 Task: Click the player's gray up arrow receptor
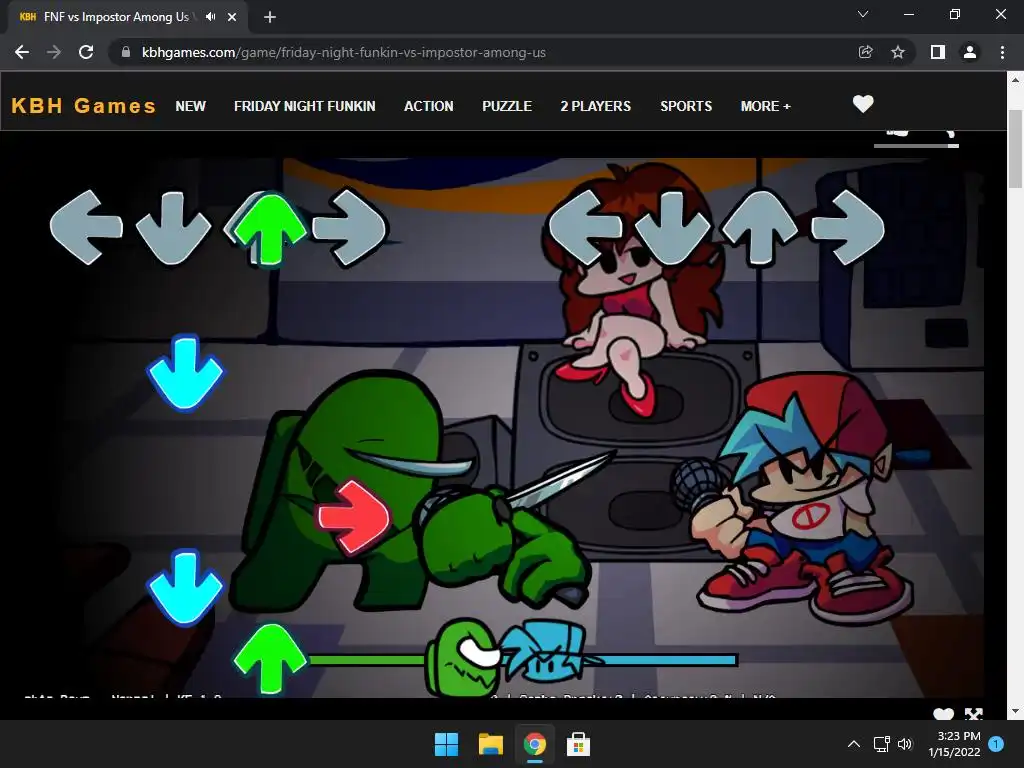(760, 227)
